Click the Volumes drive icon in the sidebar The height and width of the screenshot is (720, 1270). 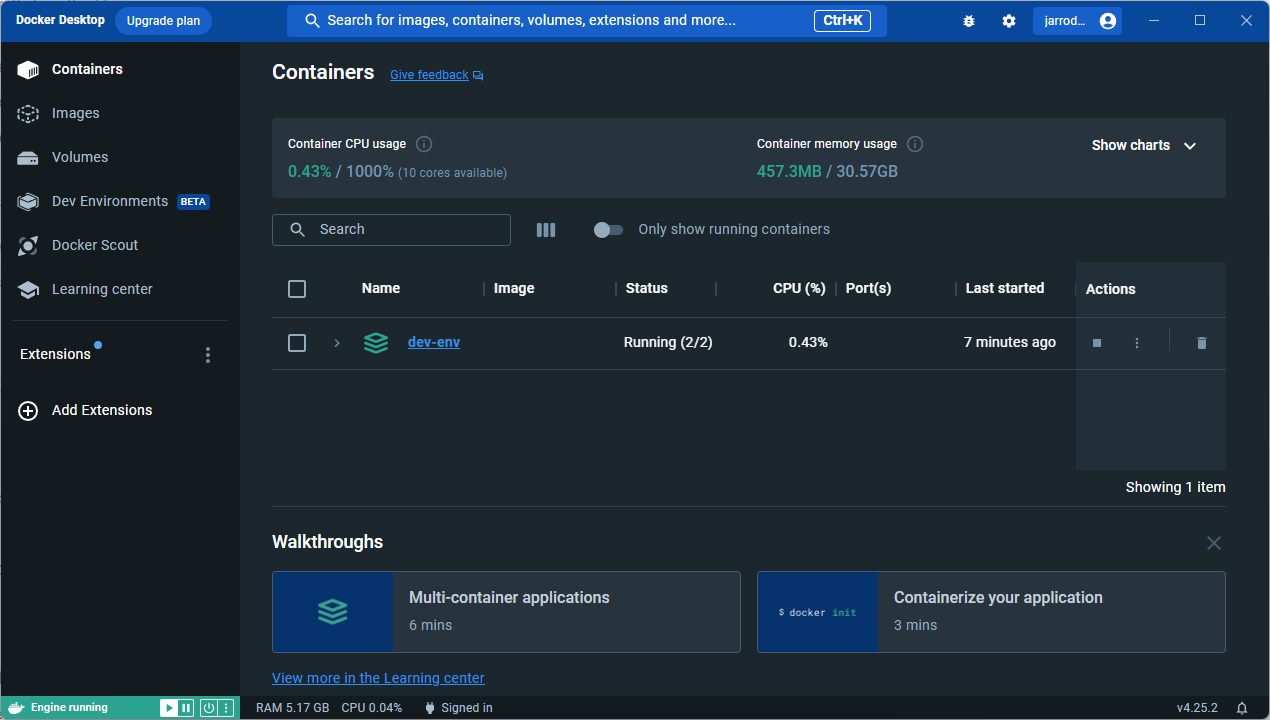click(28, 158)
